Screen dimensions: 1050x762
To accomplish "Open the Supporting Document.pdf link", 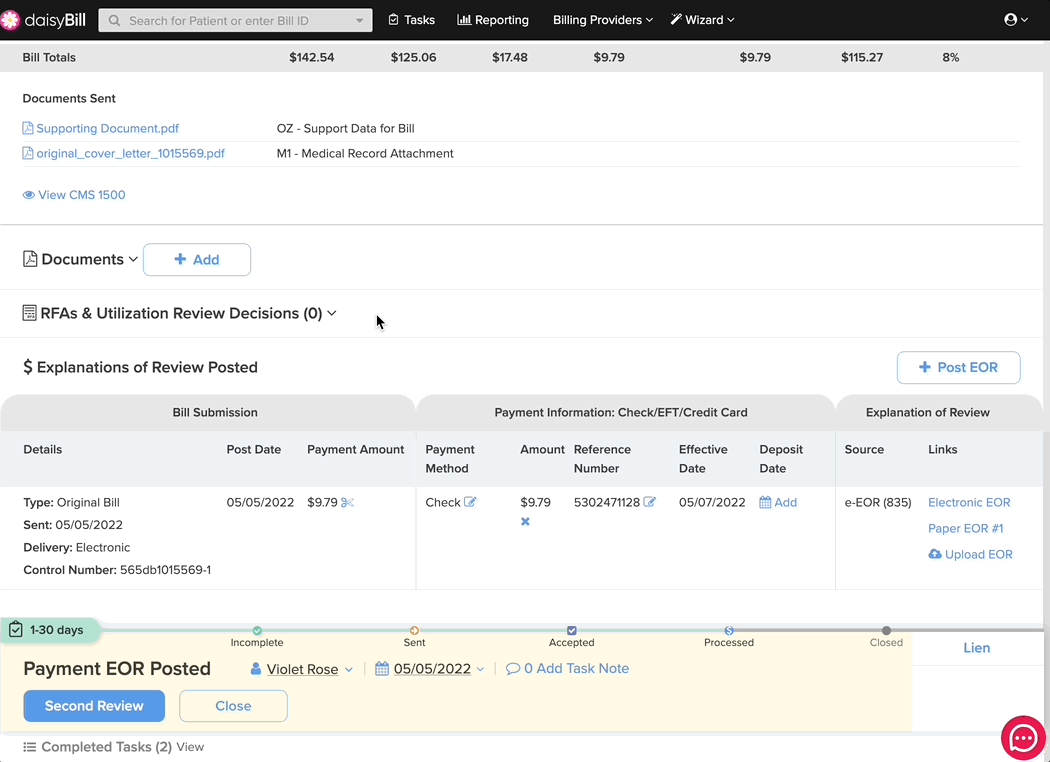I will pos(107,129).
